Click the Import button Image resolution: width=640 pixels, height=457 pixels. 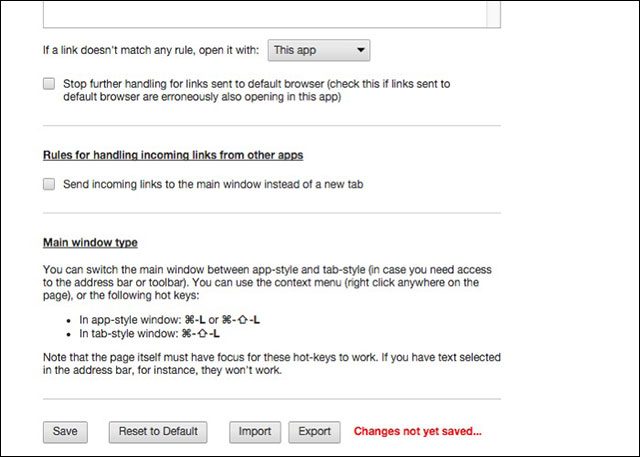(255, 432)
